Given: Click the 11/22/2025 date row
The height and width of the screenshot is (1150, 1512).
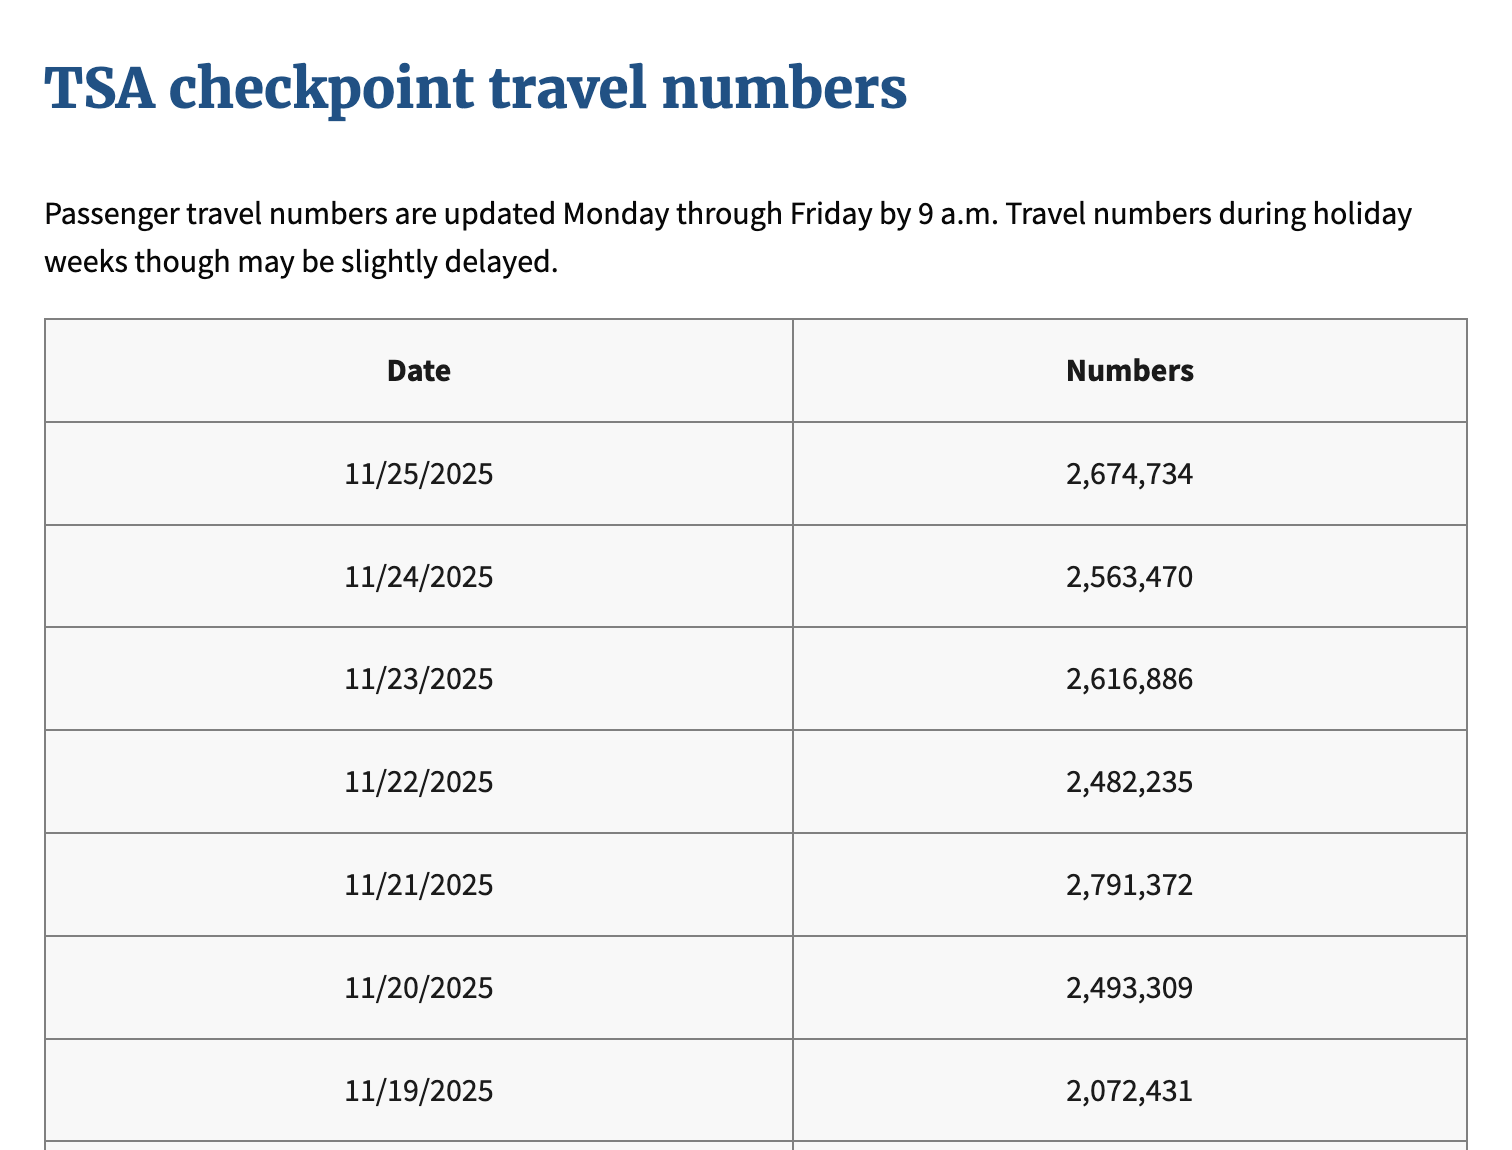Looking at the screenshot, I should coord(419,782).
